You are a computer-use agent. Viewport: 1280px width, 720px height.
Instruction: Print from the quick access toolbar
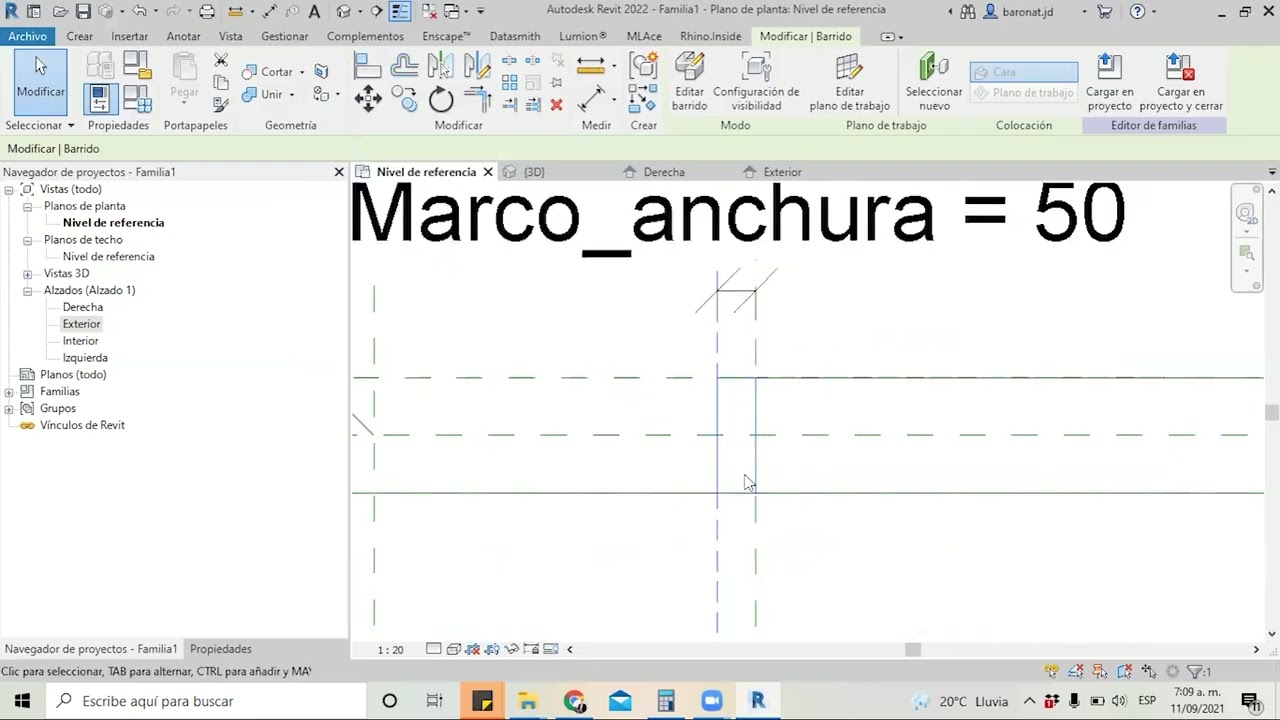point(207,12)
